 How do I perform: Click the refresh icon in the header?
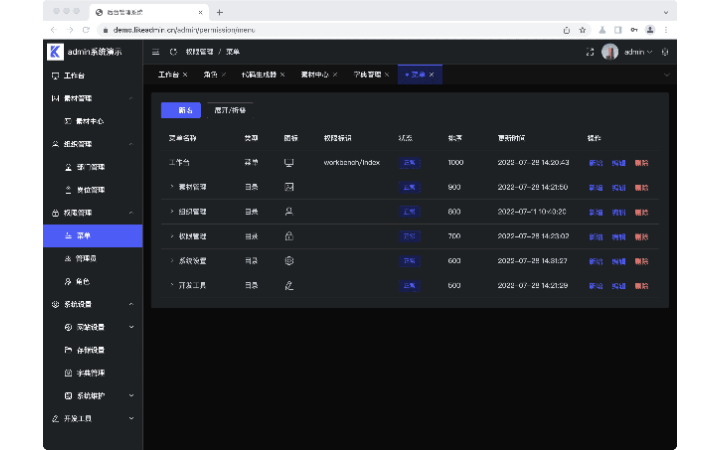tap(172, 51)
